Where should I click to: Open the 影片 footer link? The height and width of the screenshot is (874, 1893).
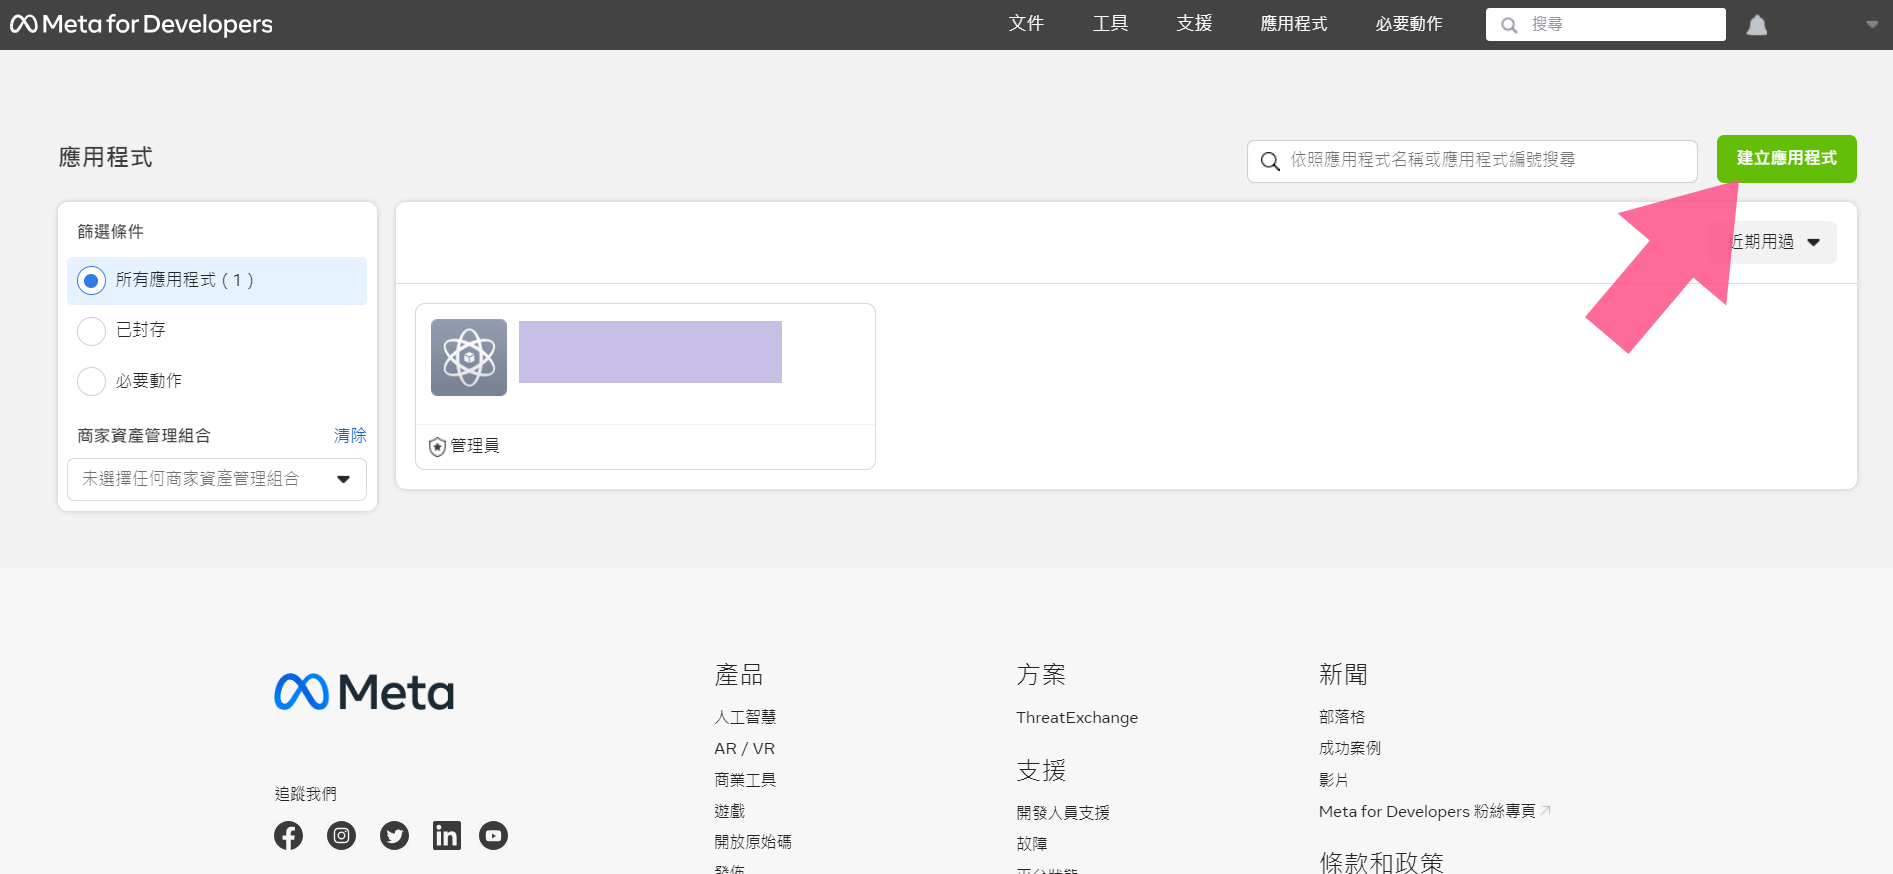1334,780
